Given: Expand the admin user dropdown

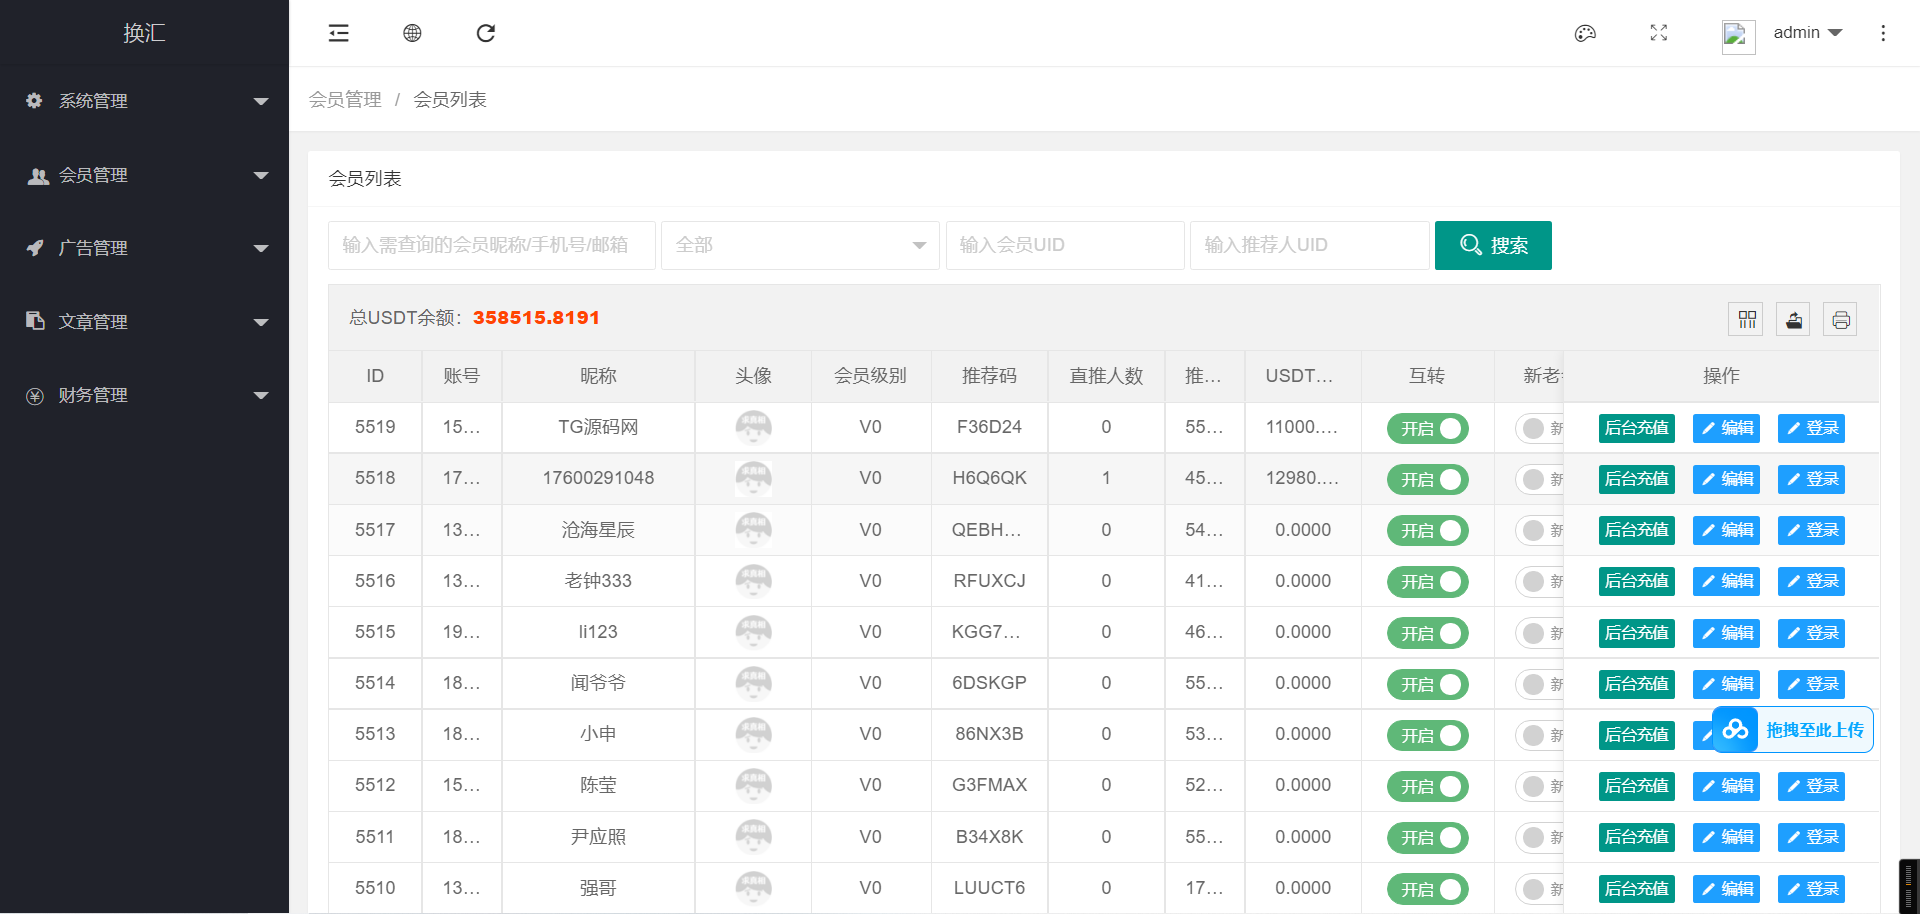Looking at the screenshot, I should click(x=1807, y=33).
